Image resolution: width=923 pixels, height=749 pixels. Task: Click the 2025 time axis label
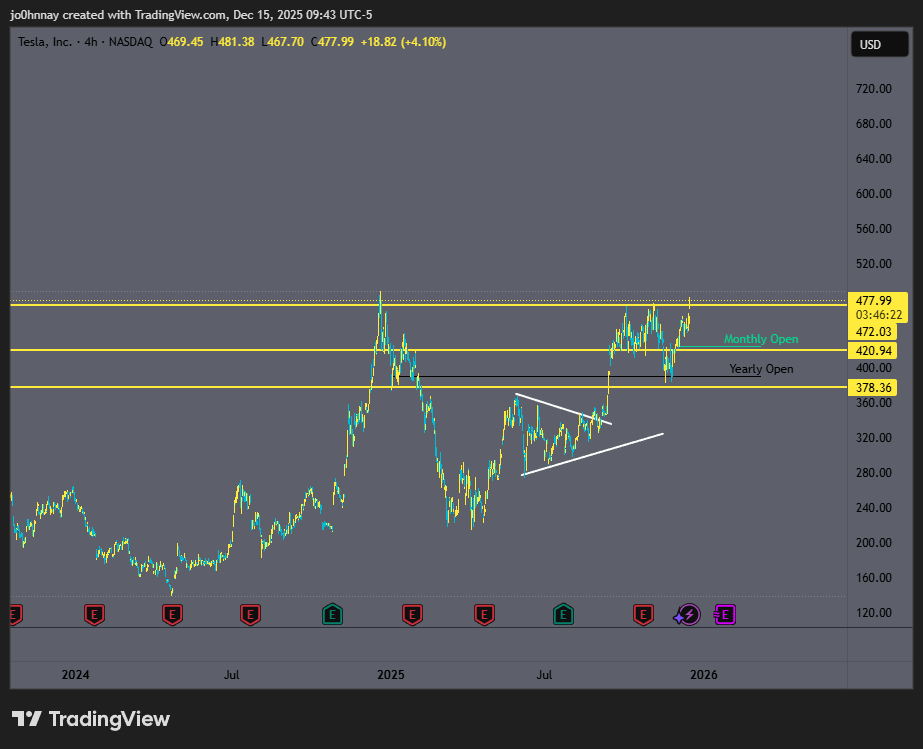[391, 675]
